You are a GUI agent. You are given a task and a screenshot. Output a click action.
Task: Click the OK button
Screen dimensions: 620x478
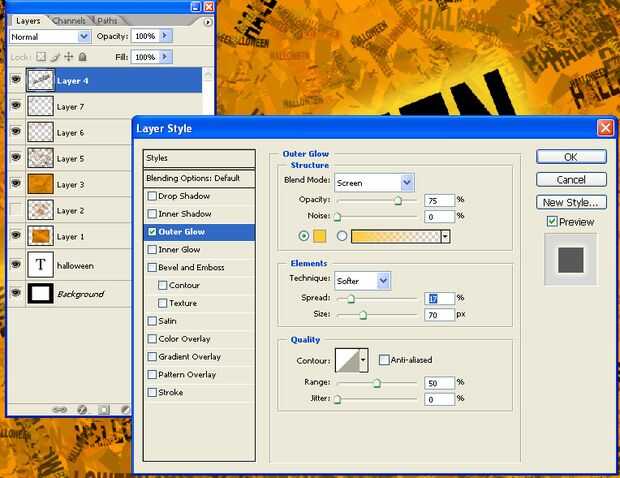click(x=571, y=157)
